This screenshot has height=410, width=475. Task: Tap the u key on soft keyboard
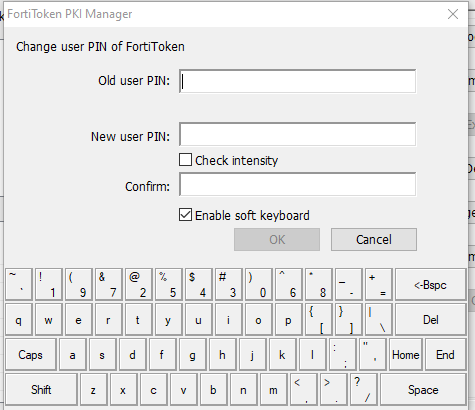pos(199,319)
